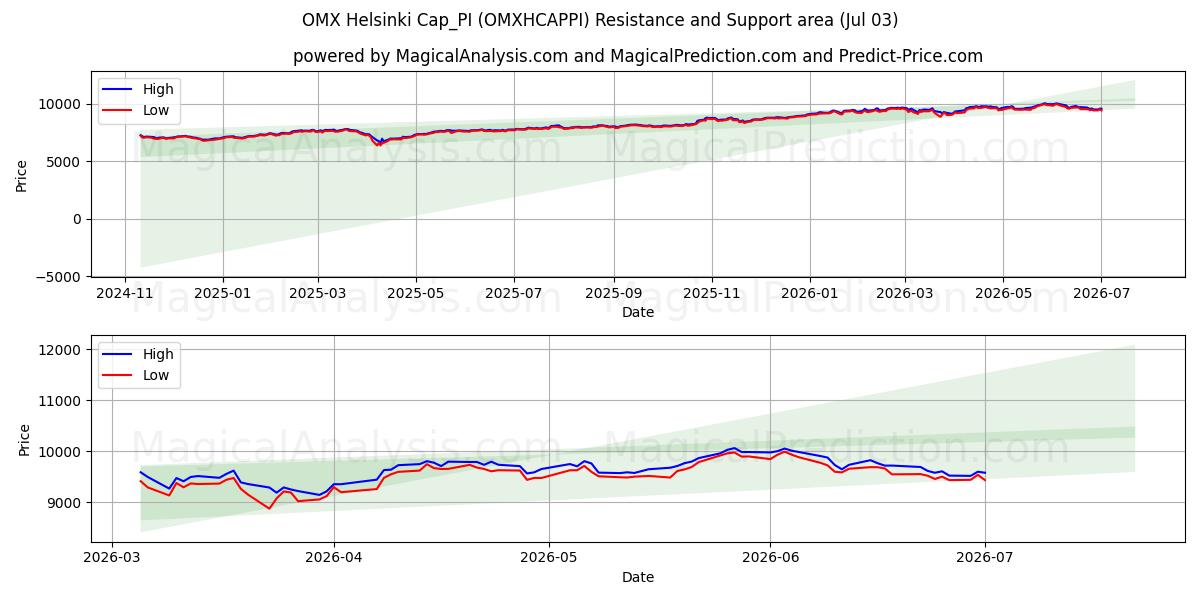Click the '10000' y-axis label in top chart
This screenshot has height=600, width=1200.
coord(61,104)
